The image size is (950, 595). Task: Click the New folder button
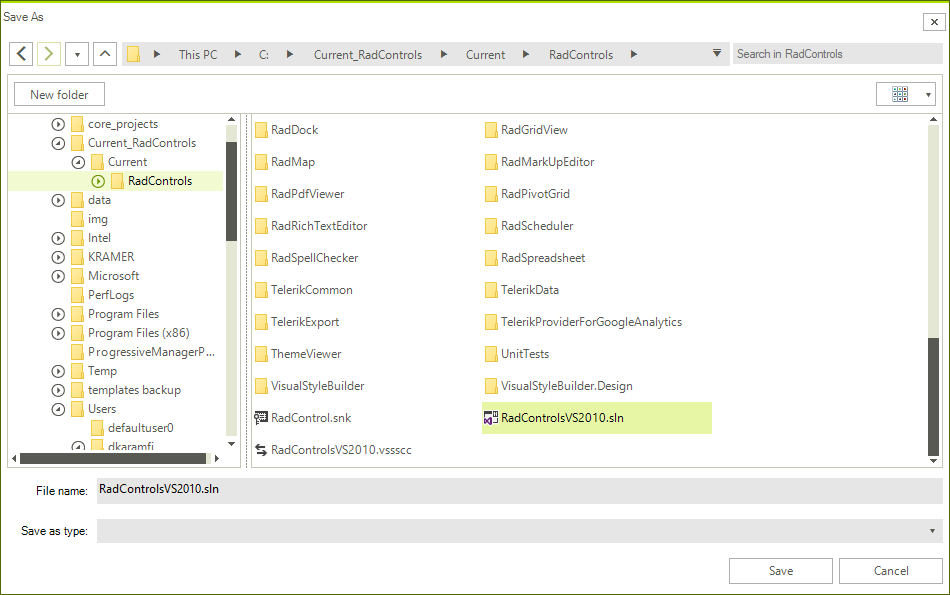click(x=58, y=93)
